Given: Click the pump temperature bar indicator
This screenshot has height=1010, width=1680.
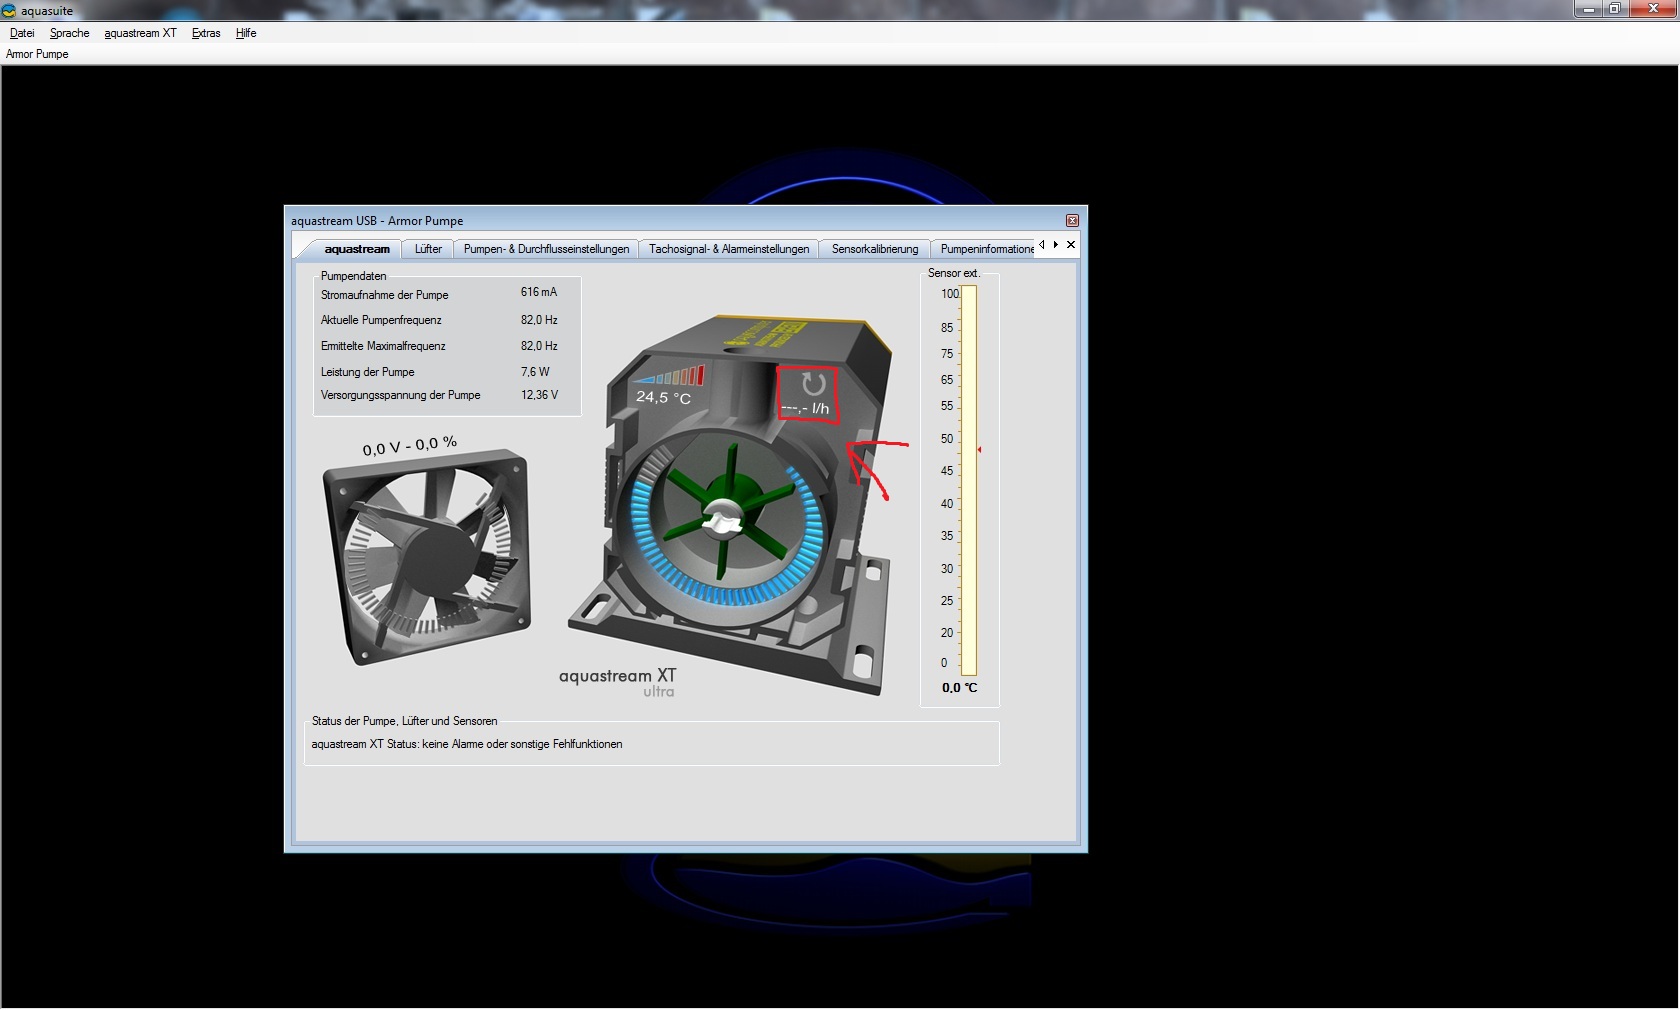Looking at the screenshot, I should [670, 377].
